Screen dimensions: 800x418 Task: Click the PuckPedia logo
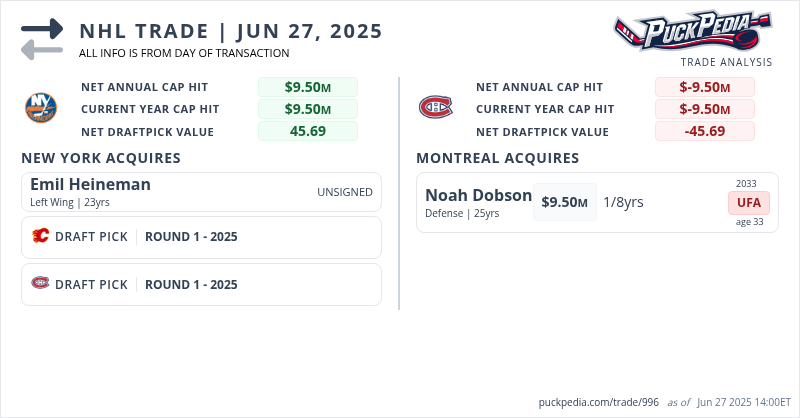click(692, 32)
